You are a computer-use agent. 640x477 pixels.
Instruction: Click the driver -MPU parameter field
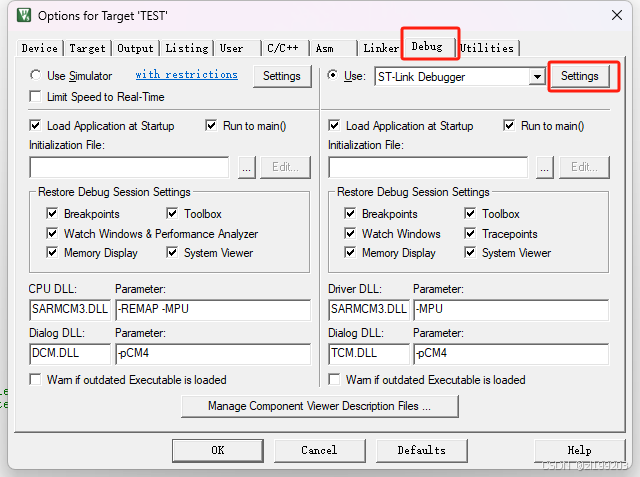(x=511, y=309)
